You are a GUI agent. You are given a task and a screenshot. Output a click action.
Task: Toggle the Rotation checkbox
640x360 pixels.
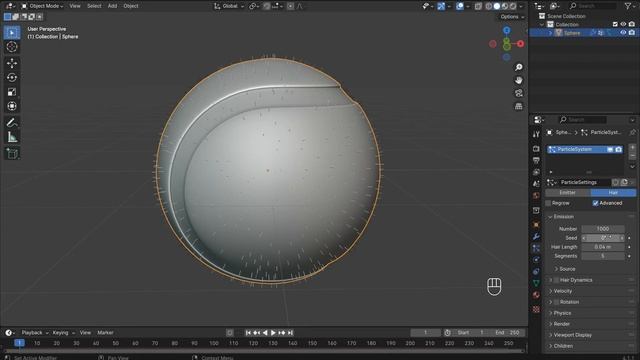coord(556,302)
